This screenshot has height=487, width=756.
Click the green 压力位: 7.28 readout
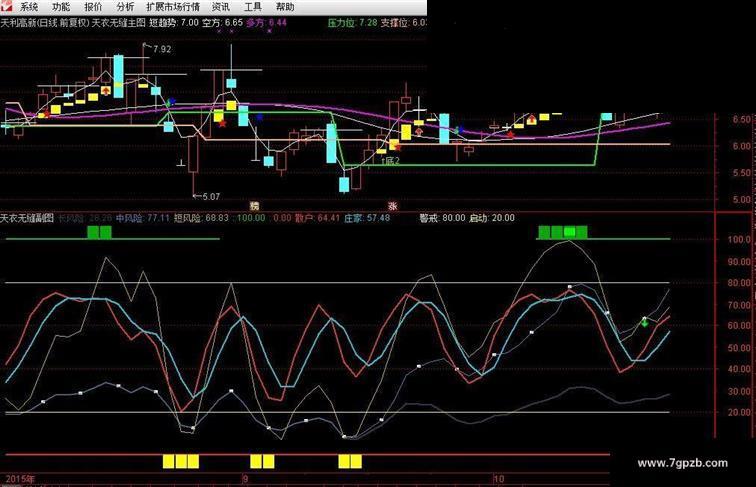coord(352,22)
